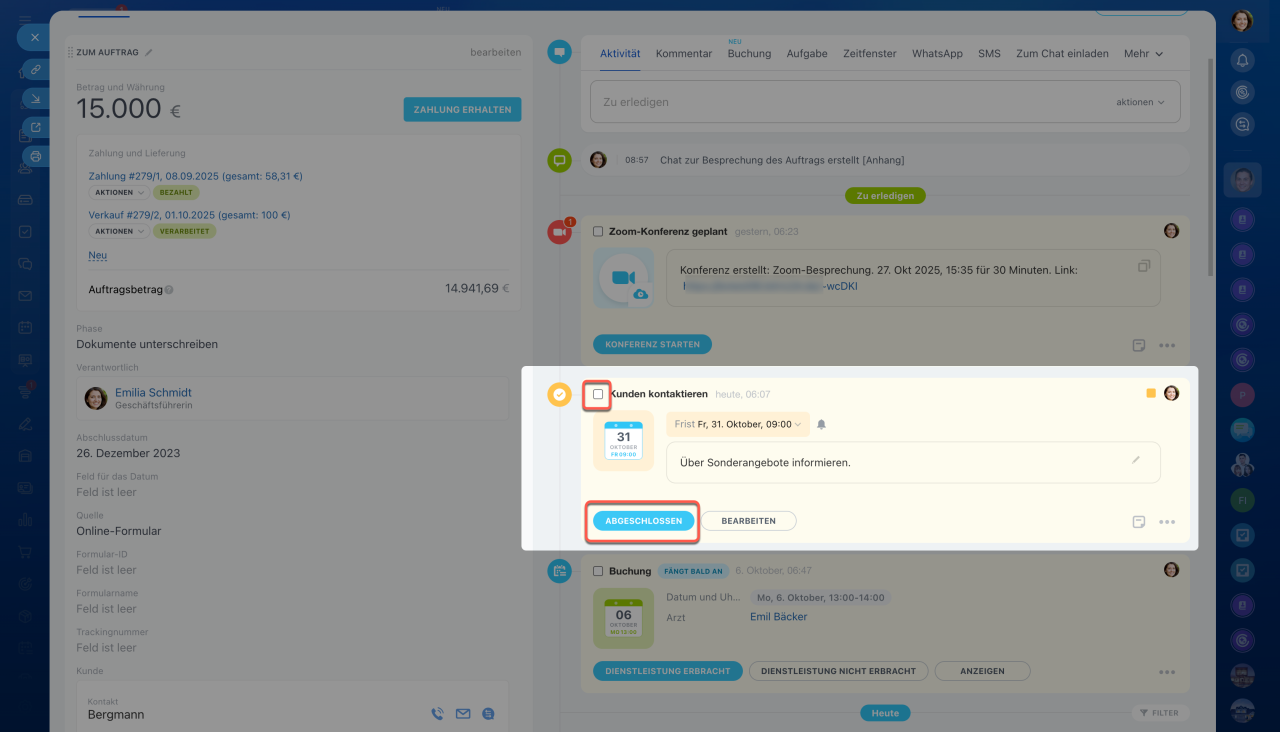Open three-dots menu of Kunden kontaktieren task
Image resolution: width=1280 pixels, height=732 pixels.
coord(1166,522)
